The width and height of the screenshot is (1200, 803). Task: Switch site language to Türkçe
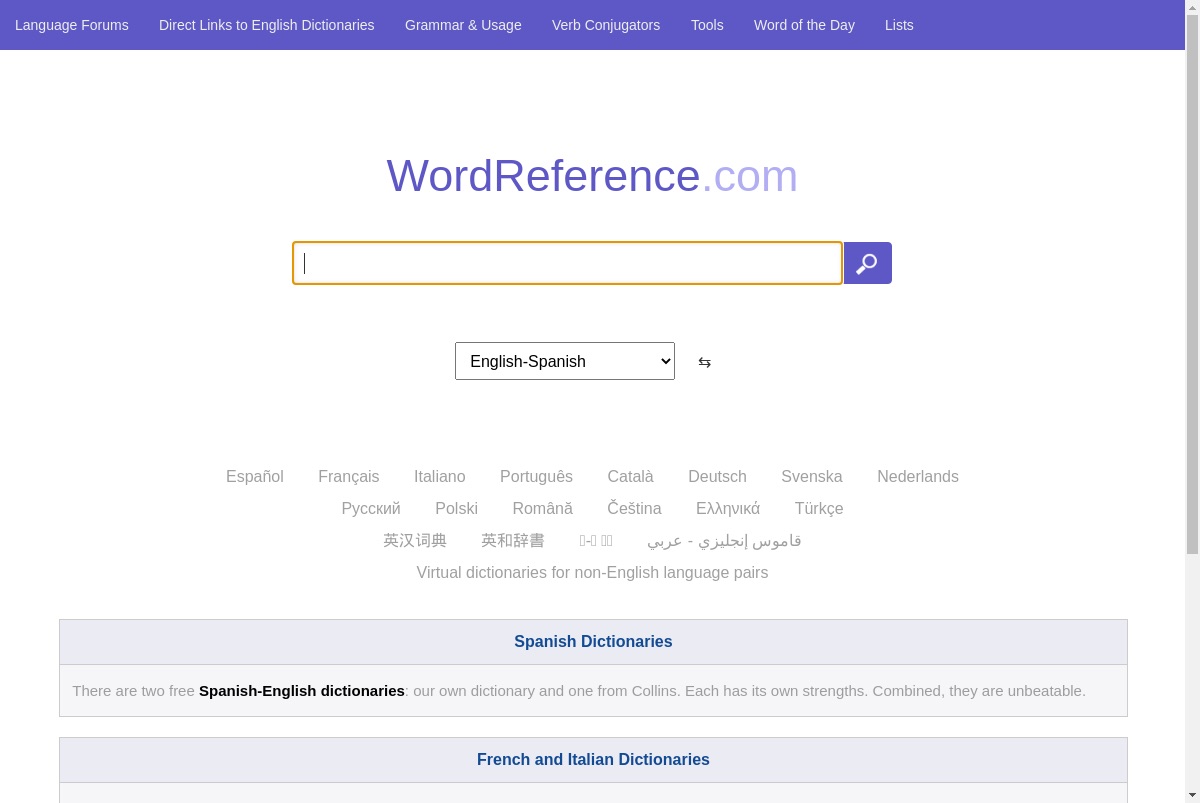tap(819, 509)
